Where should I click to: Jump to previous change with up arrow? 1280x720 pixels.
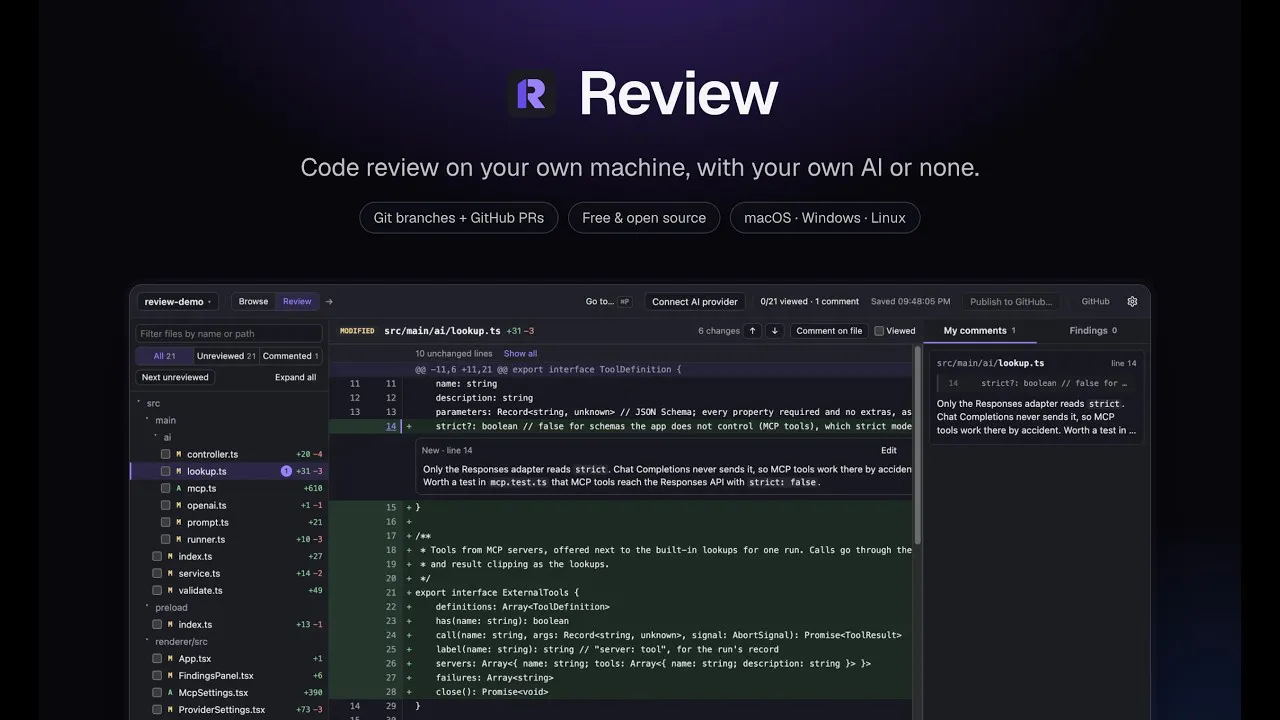753,331
